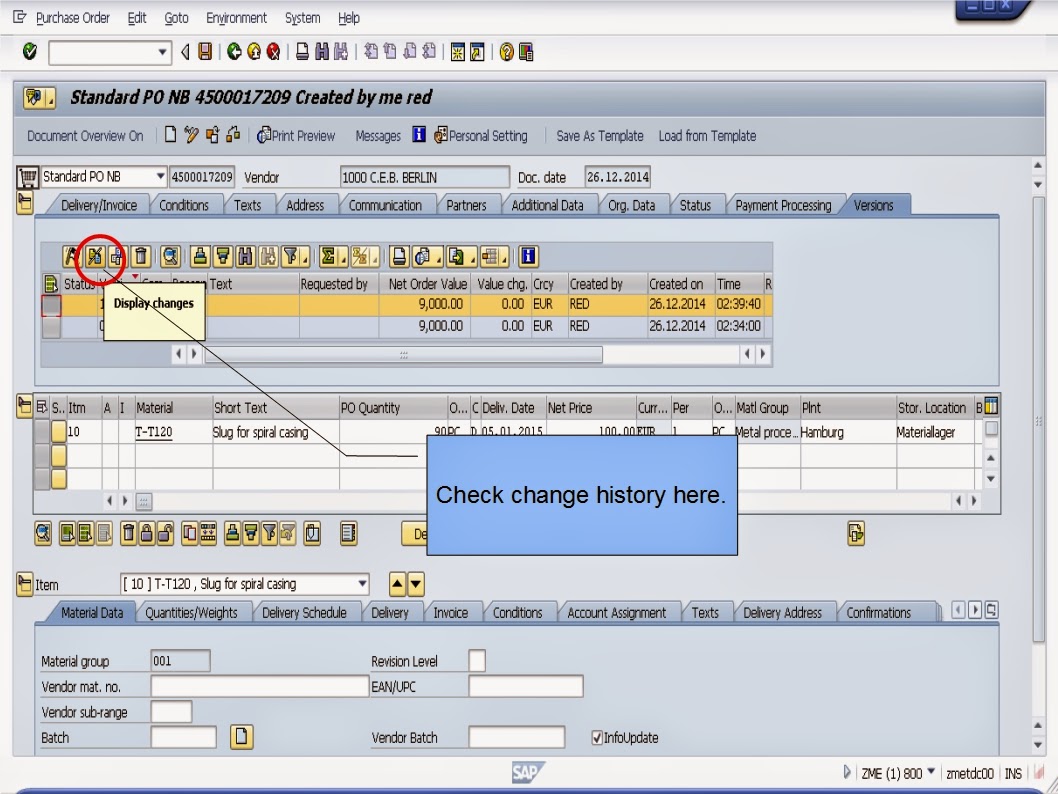Click the Create new document icon
Viewport: 1058px width, 794px height.
[170, 135]
